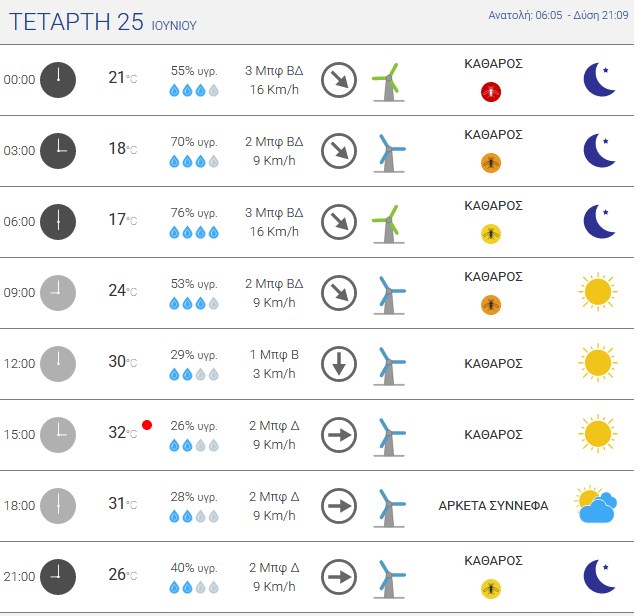
Task: Click the green windmill icon at 06:00
Action: point(388,224)
